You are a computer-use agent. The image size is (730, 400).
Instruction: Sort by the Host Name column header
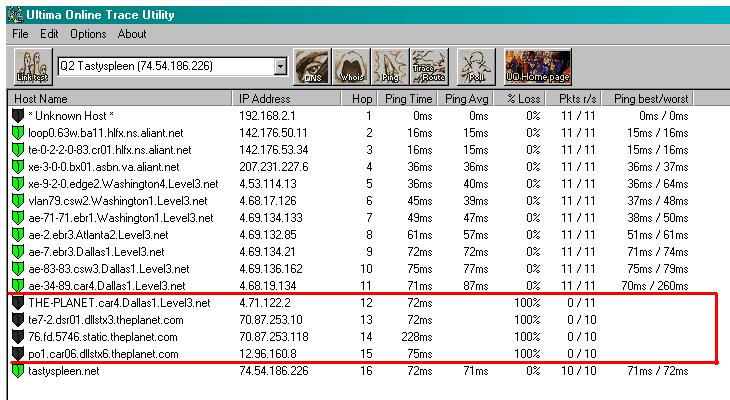120,99
